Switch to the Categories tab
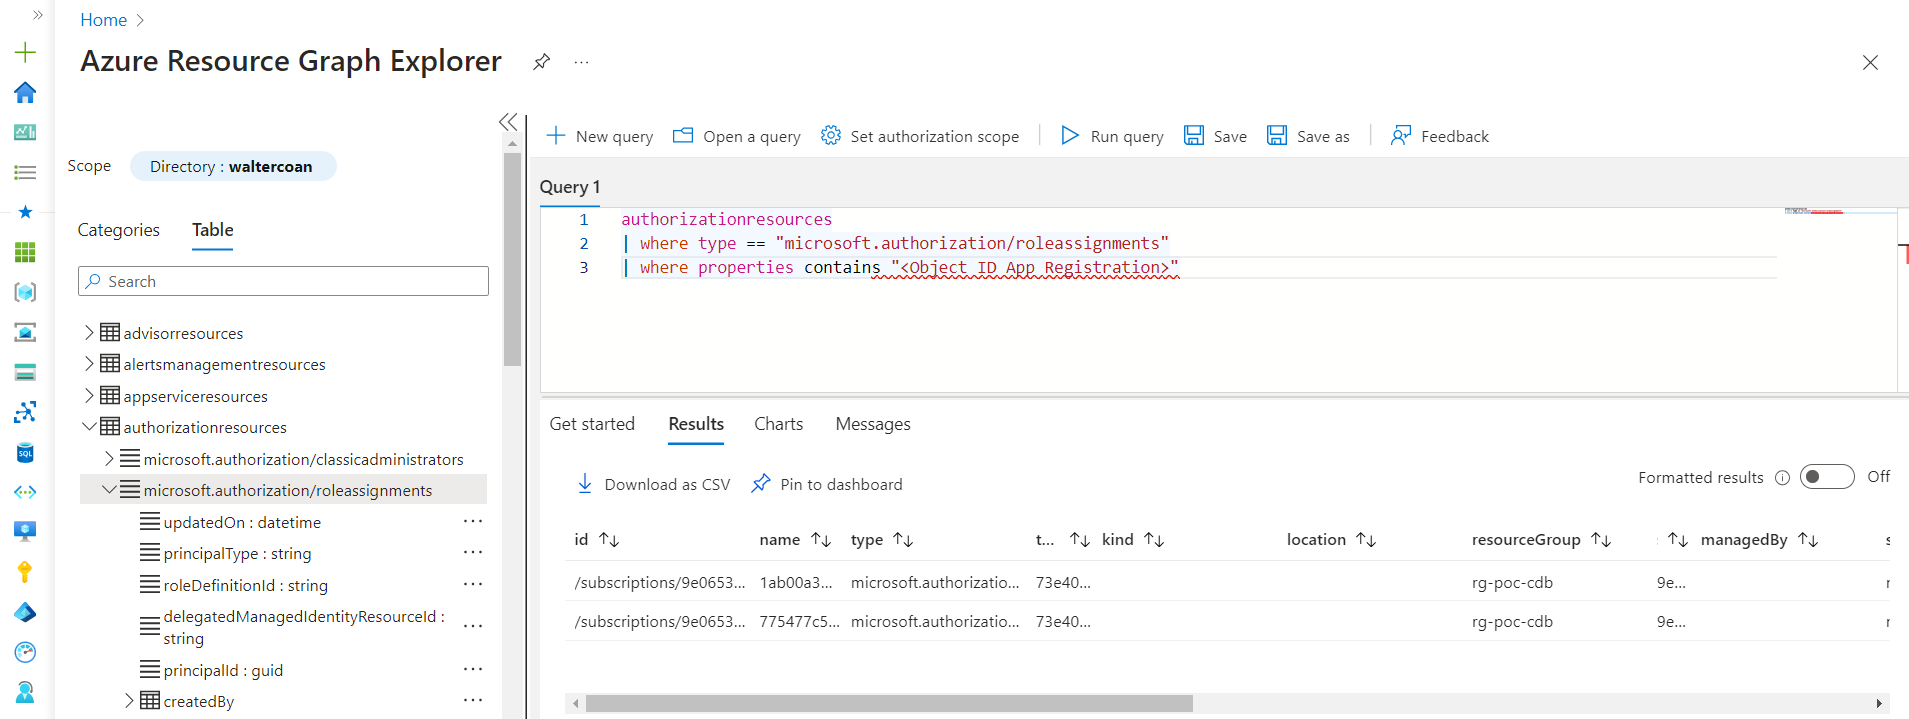1909x719 pixels. click(118, 230)
